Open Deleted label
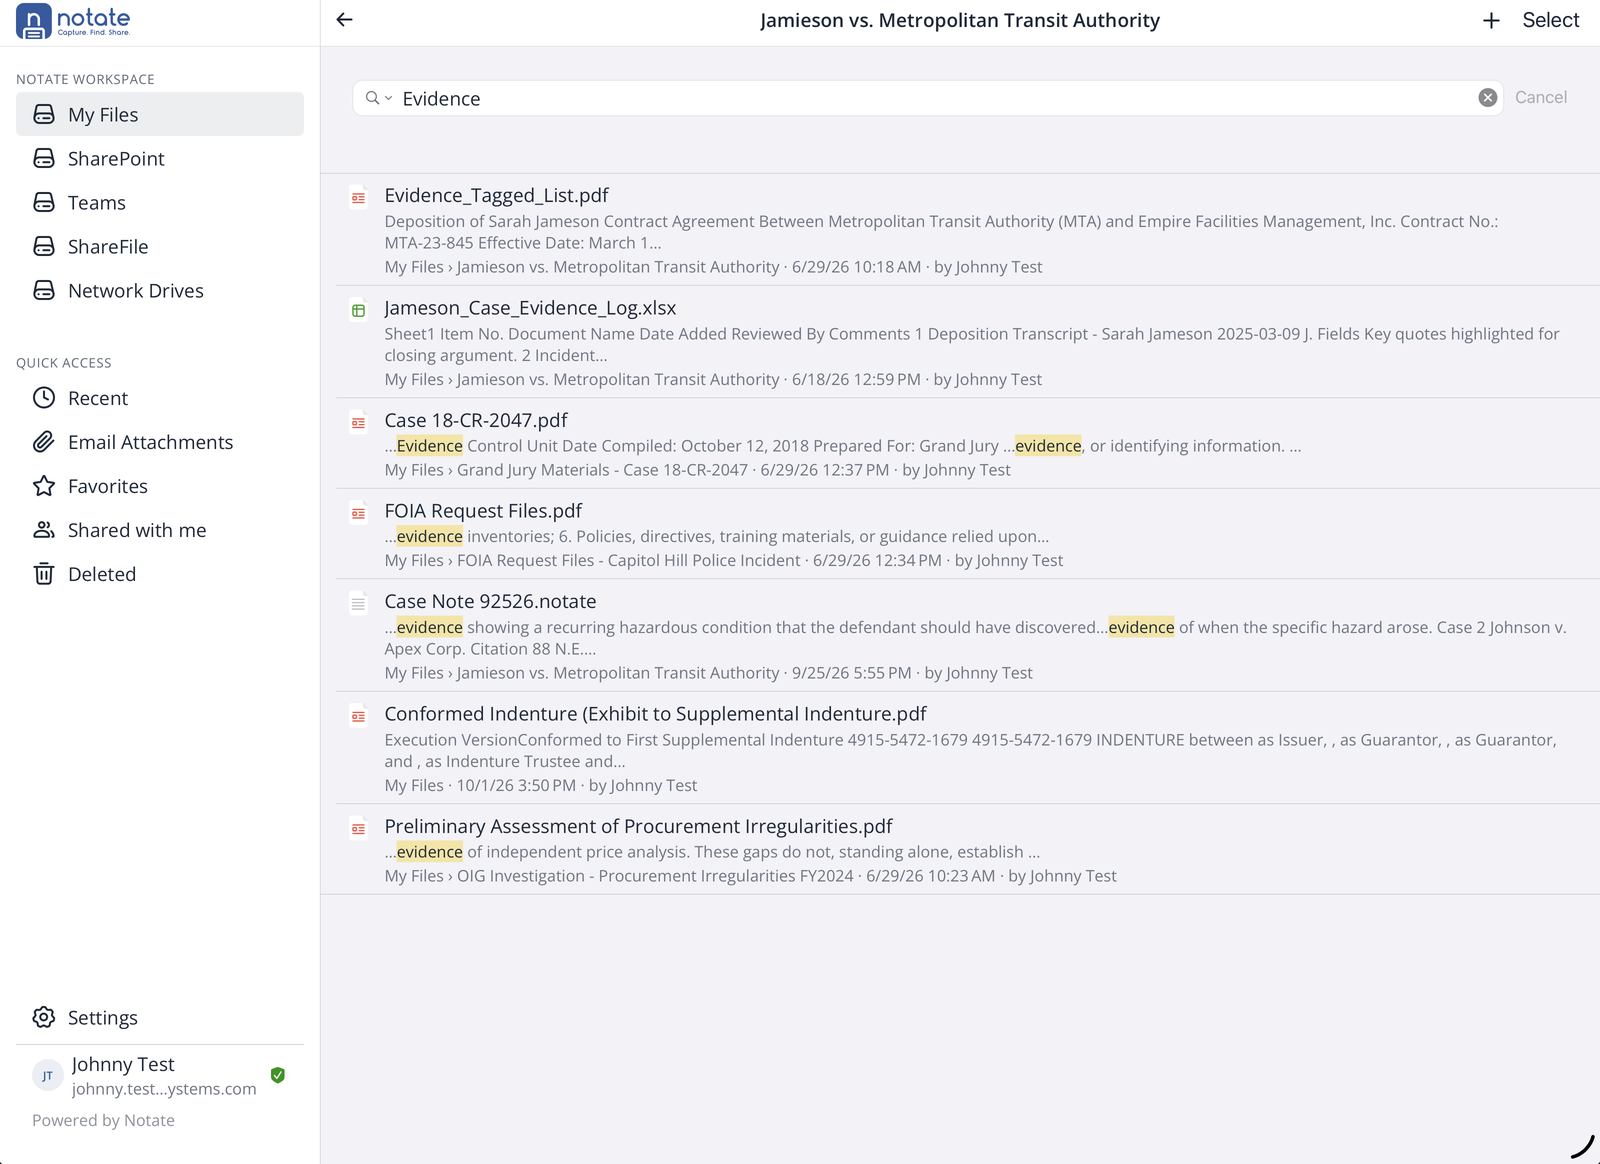 tap(102, 574)
